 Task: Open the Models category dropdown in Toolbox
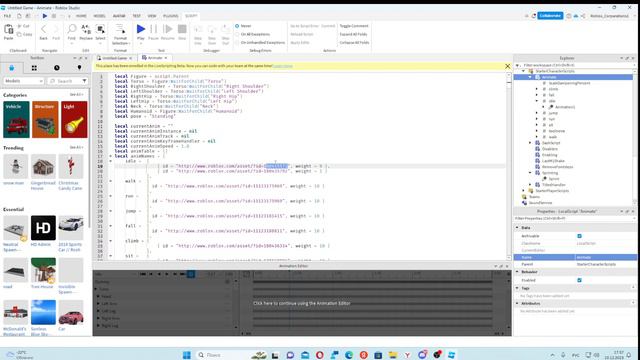[23, 81]
